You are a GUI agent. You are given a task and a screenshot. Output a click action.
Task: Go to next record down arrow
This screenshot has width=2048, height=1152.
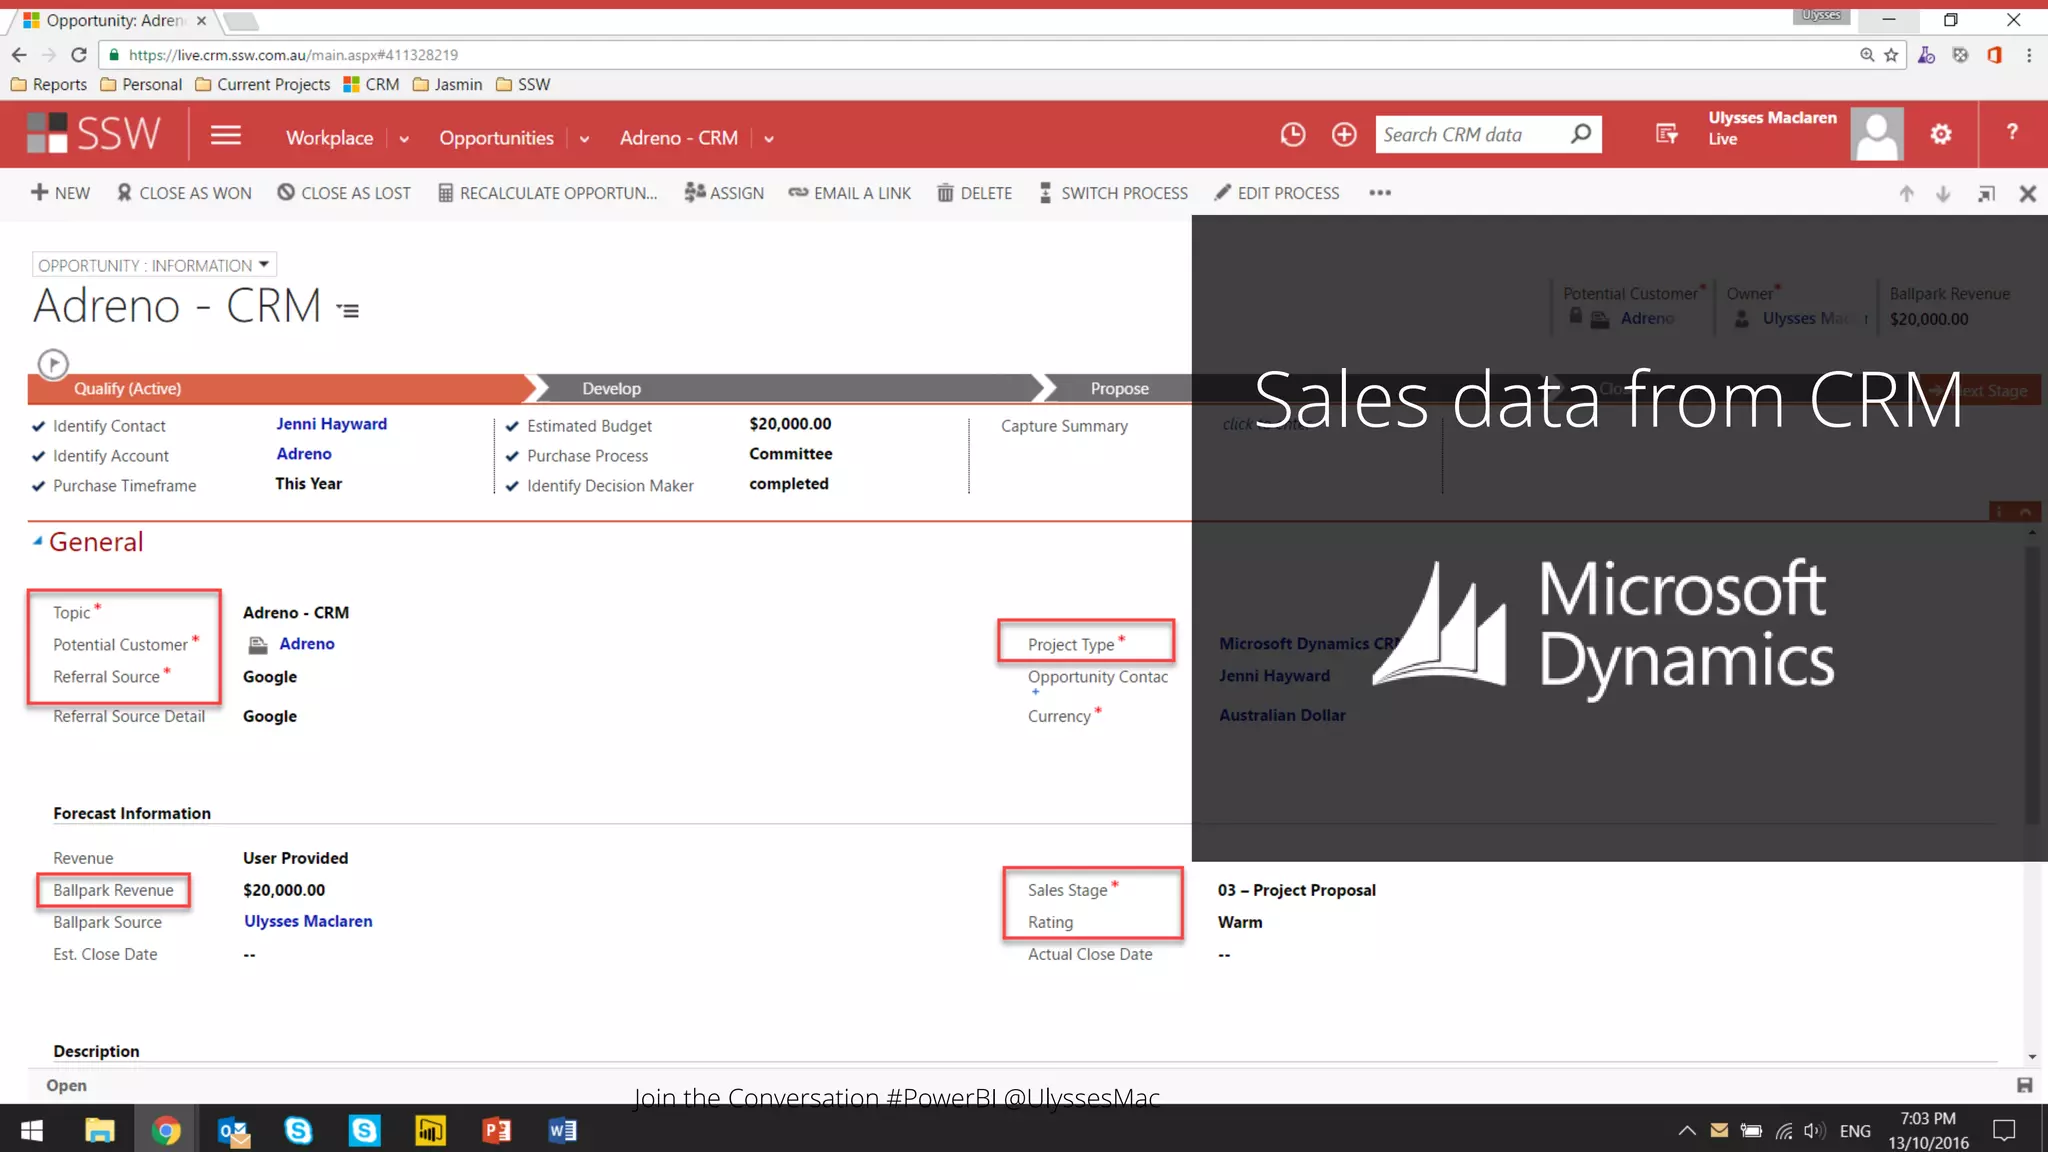coord(1943,194)
